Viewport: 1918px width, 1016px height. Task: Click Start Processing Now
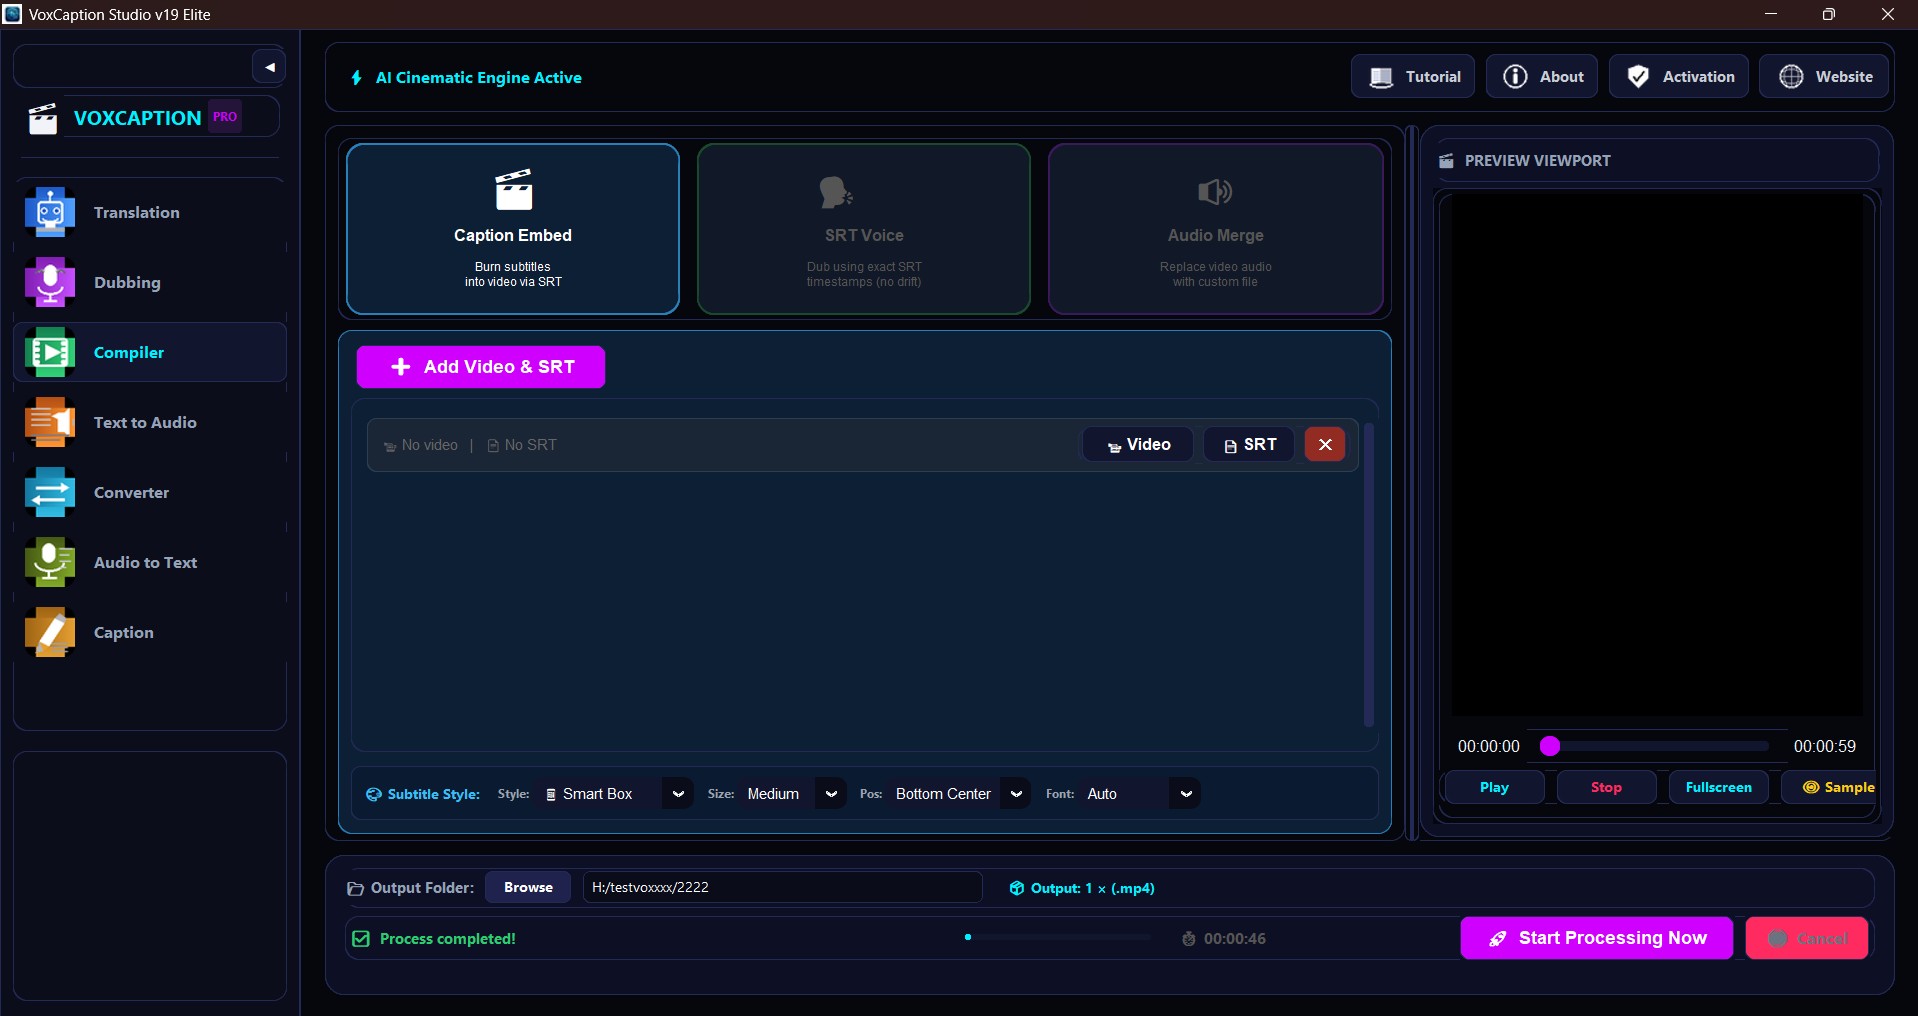point(1597,938)
